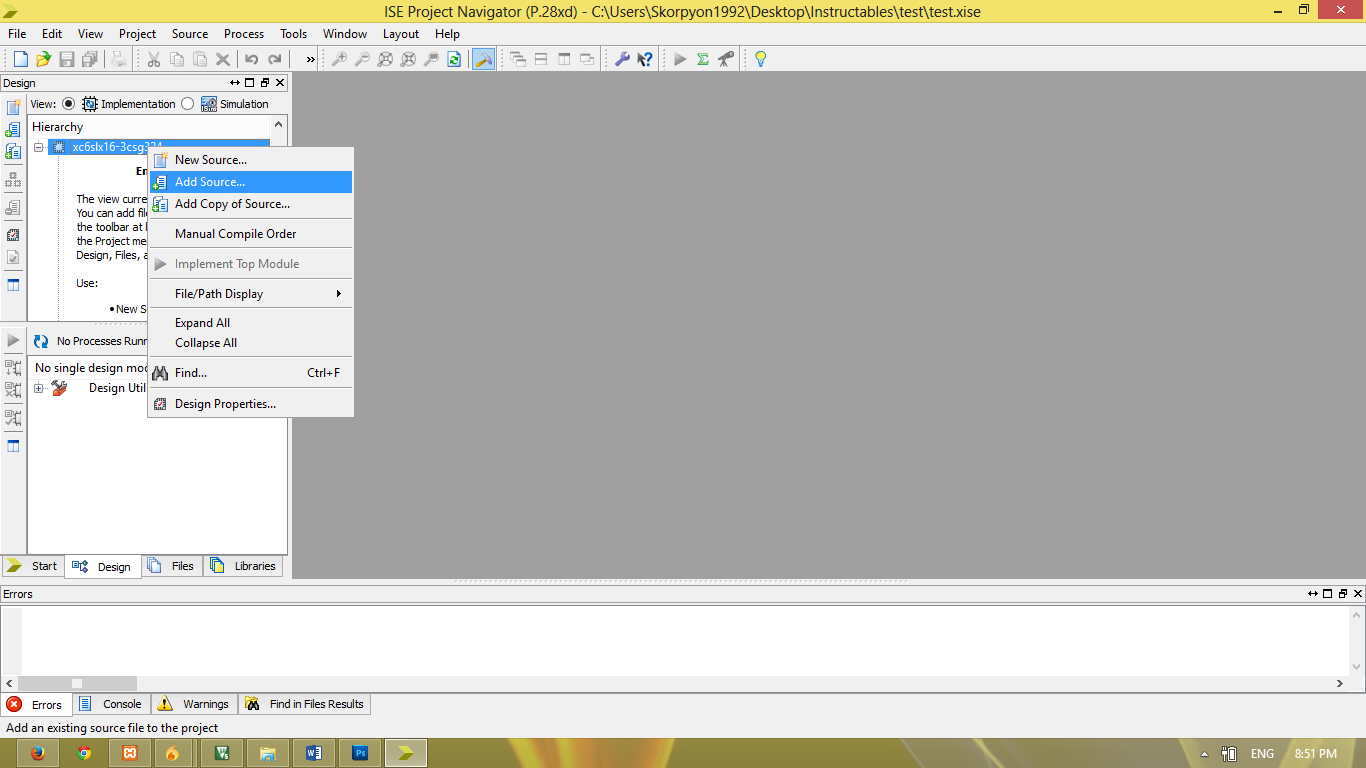
Task: Click the Copy toolbar icon
Action: (x=177, y=59)
